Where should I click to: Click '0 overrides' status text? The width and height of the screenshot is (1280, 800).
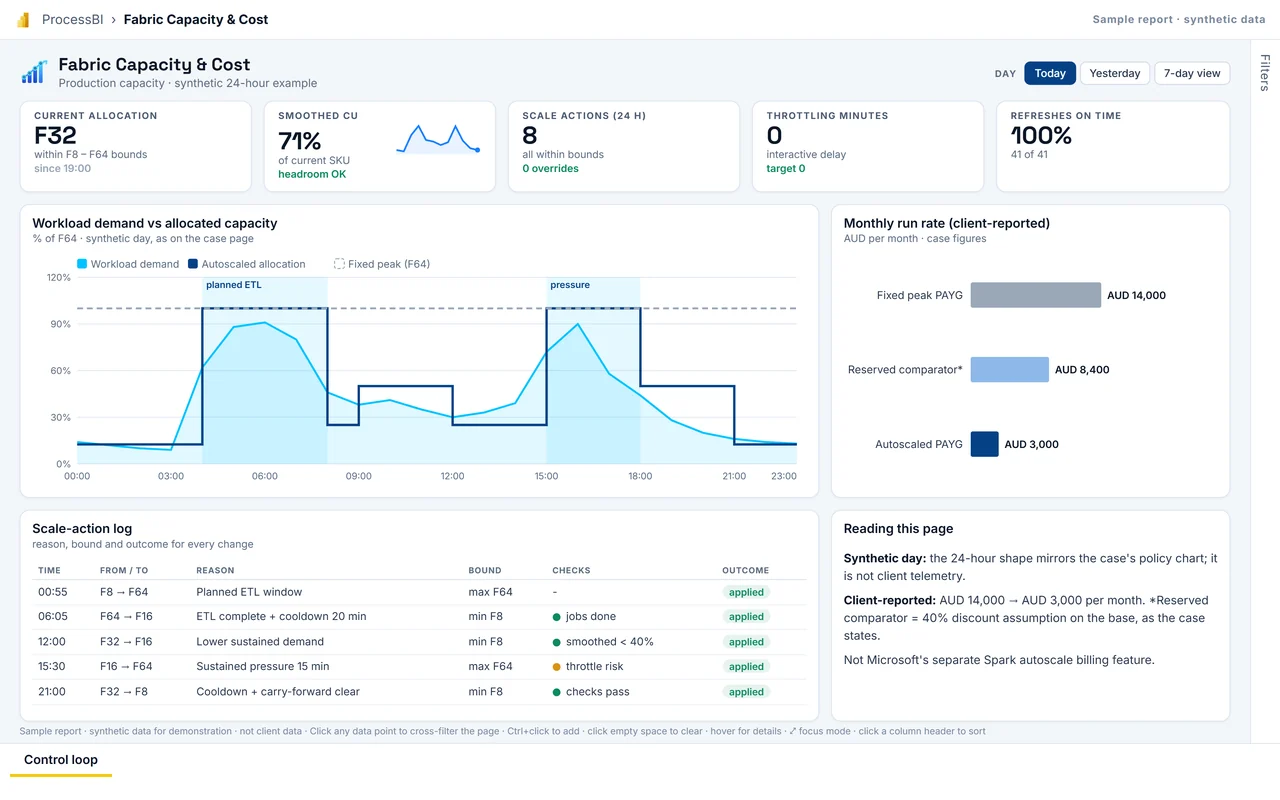550,169
